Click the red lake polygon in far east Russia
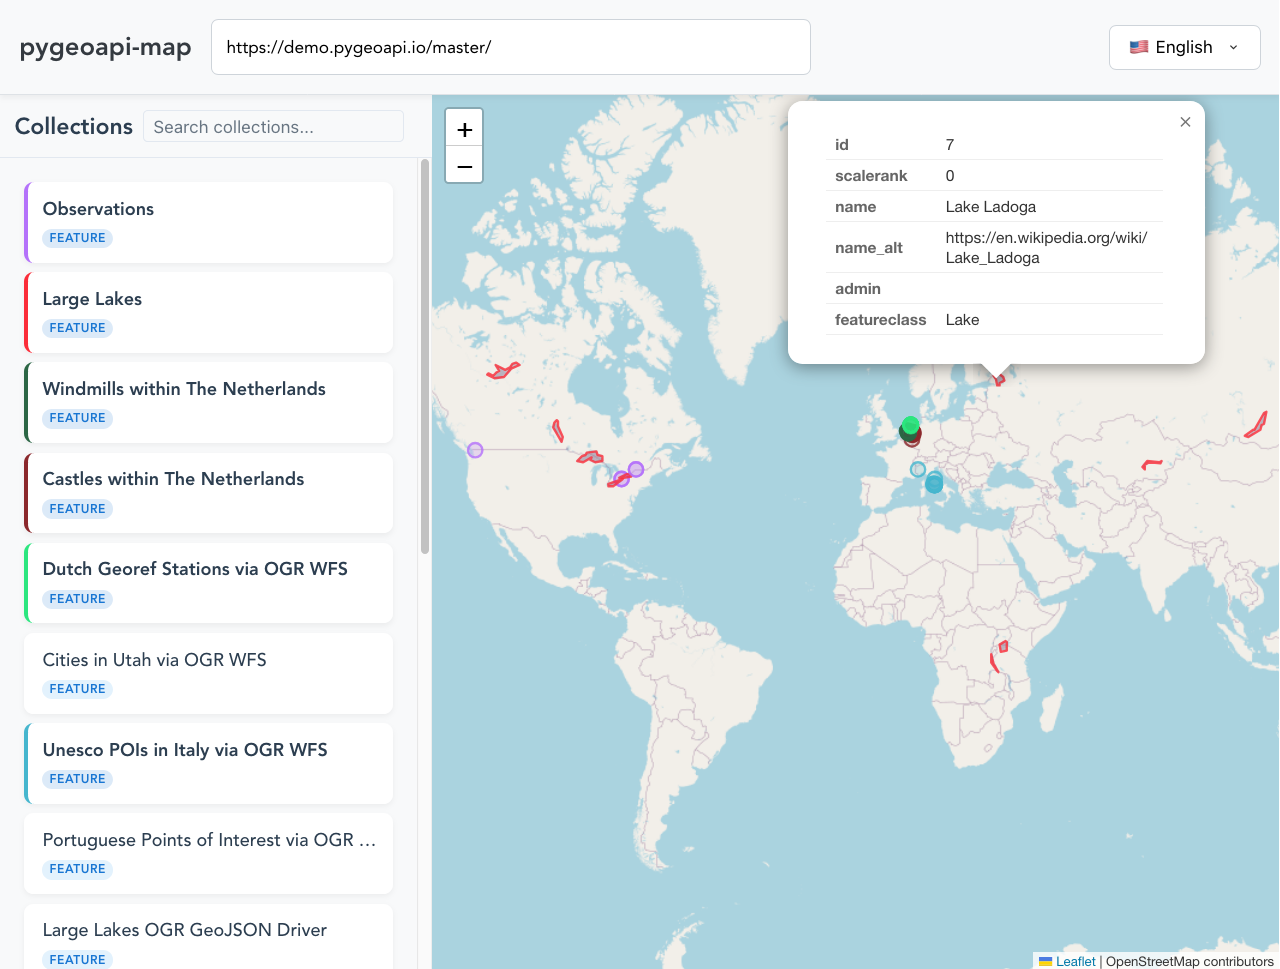The height and width of the screenshot is (969, 1280). point(1257,425)
